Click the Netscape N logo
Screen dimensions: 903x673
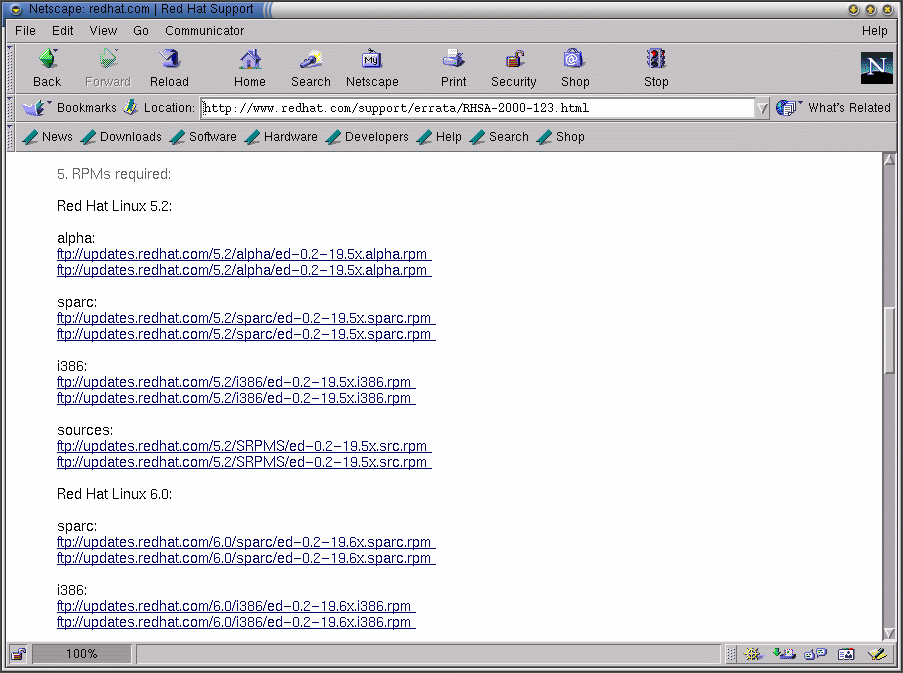point(877,68)
